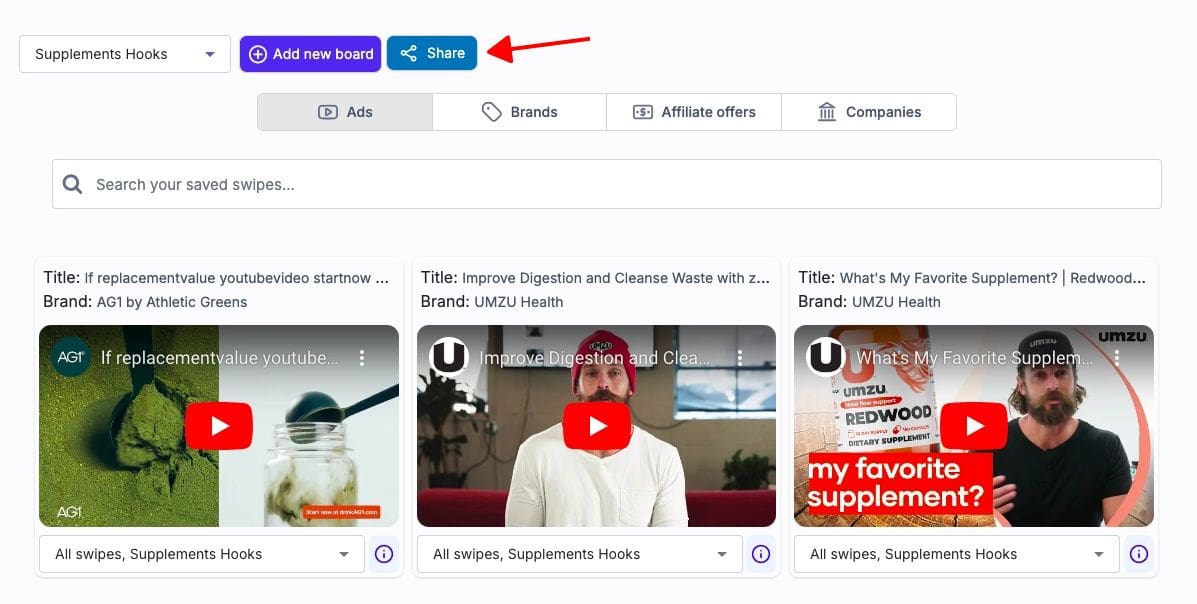
Task: Open the kebab menu on the AG1 video
Action: tap(363, 356)
